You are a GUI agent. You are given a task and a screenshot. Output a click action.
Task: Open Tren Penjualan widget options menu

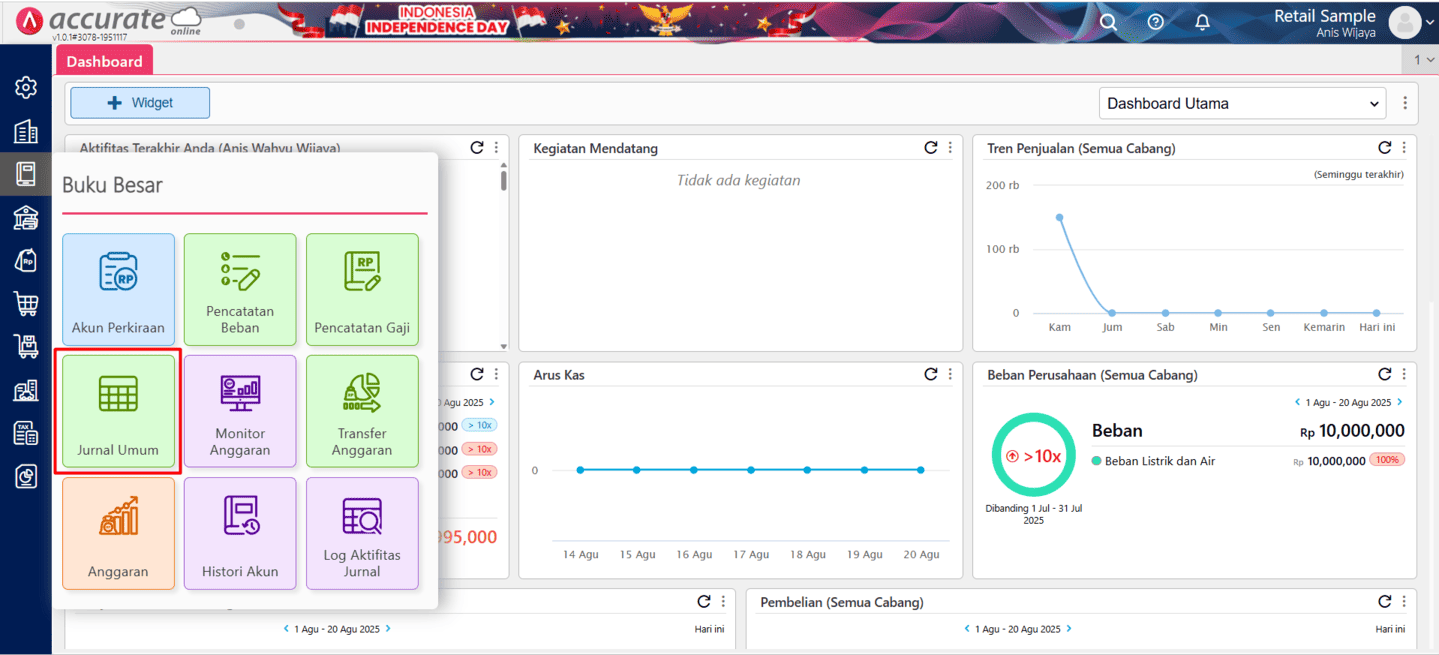click(x=1404, y=148)
